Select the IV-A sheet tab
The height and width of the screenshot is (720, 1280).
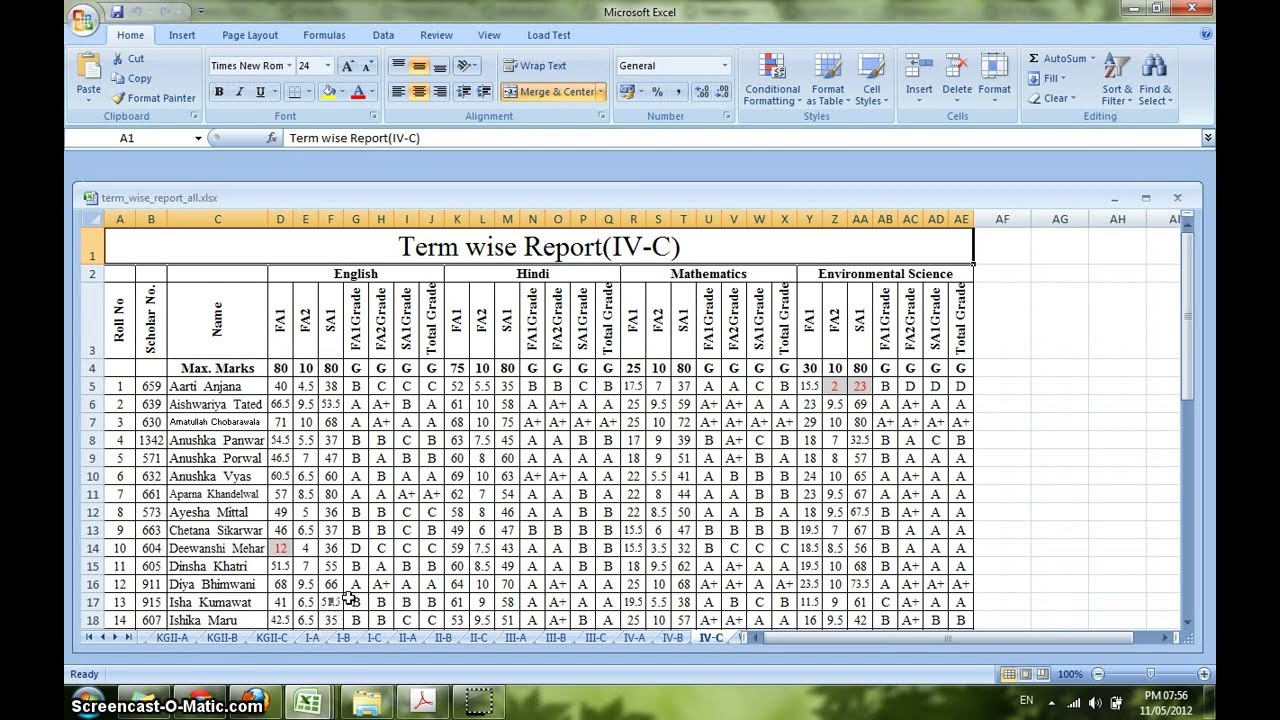pos(634,637)
